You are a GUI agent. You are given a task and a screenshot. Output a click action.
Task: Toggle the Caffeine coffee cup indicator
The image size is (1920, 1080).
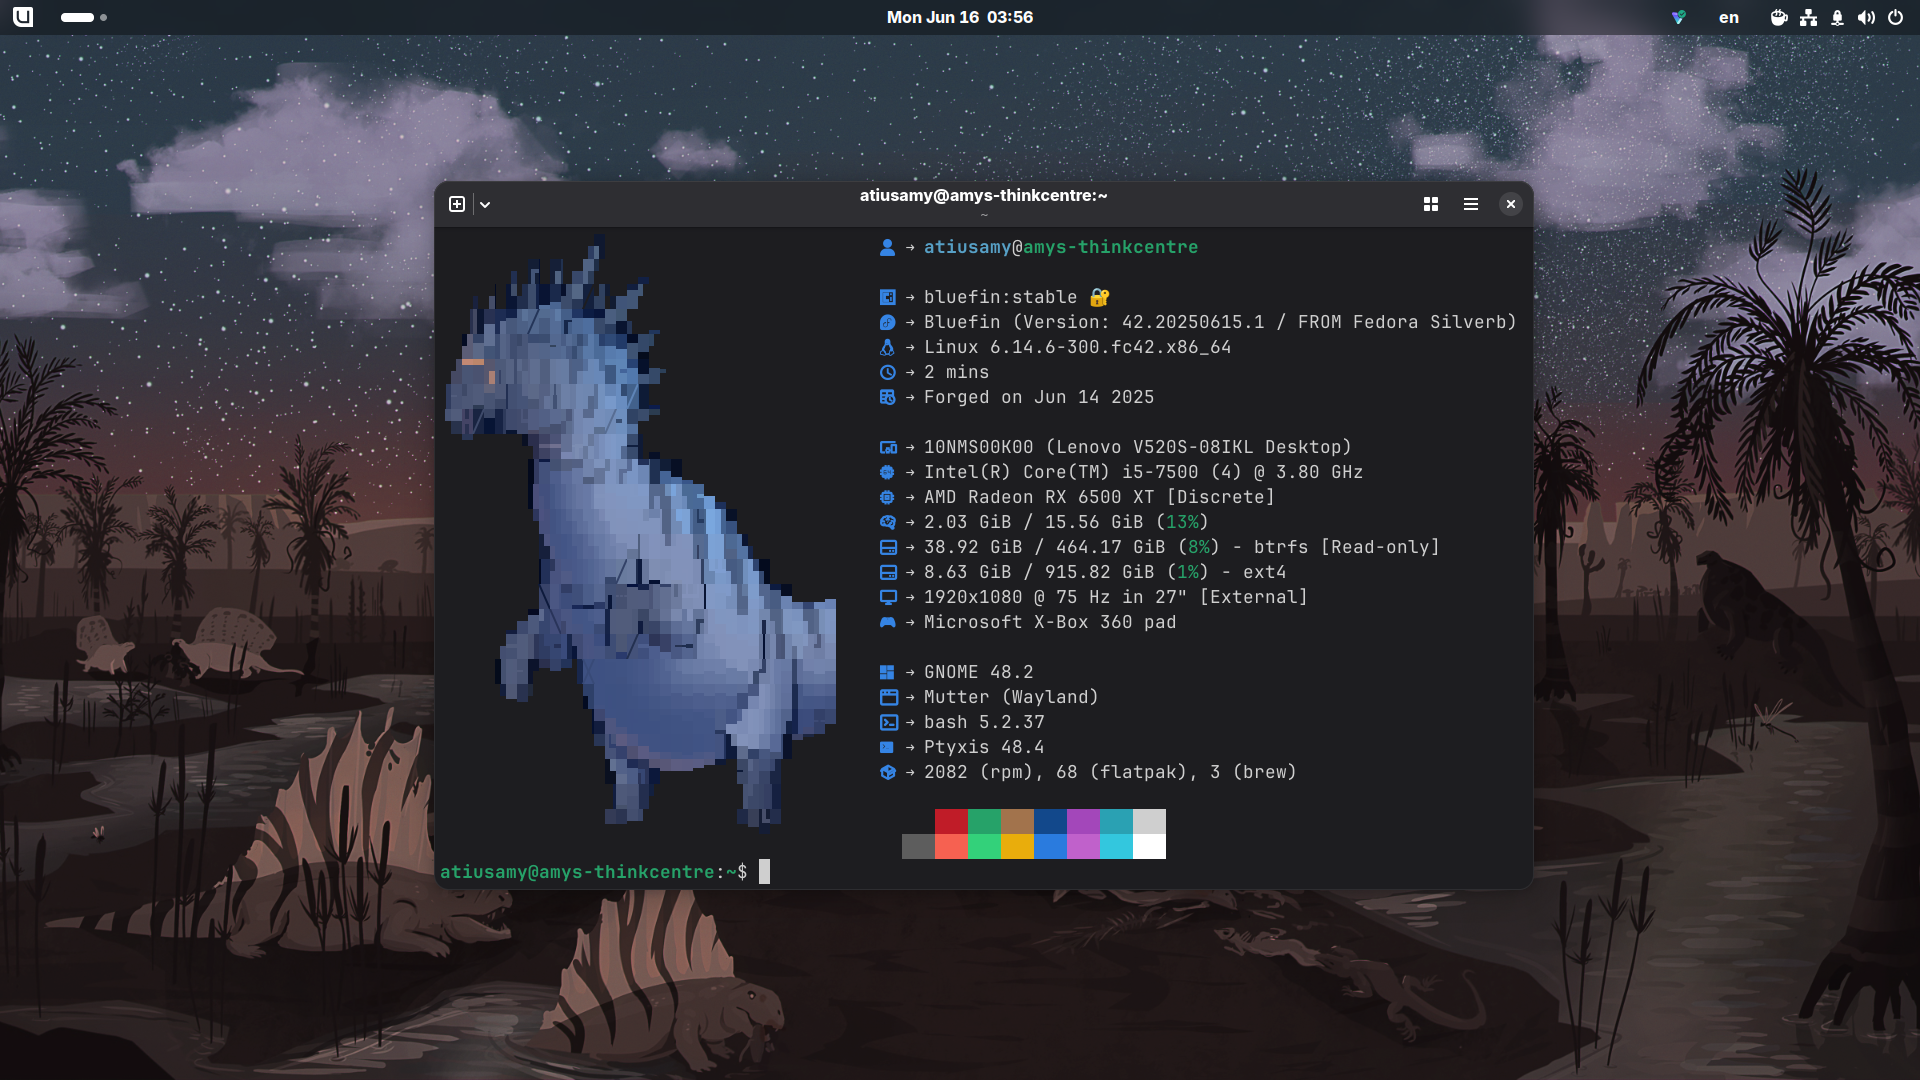1779,17
